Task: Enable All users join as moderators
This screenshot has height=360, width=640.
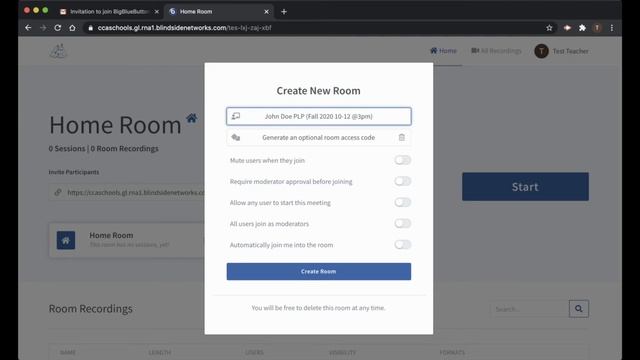Action: [402, 223]
